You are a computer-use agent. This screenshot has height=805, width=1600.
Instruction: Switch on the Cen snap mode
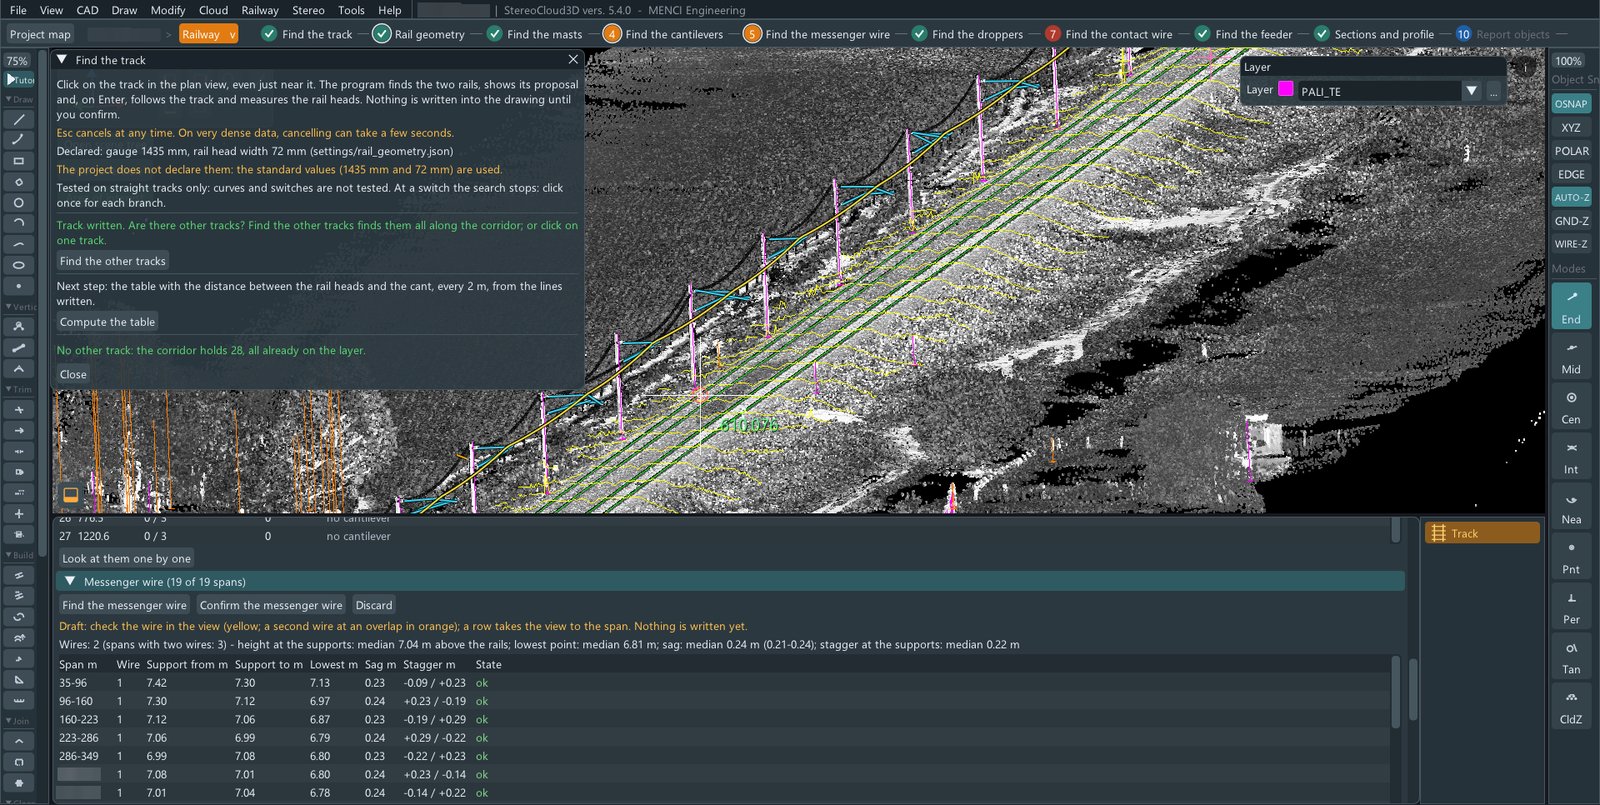(x=1571, y=406)
